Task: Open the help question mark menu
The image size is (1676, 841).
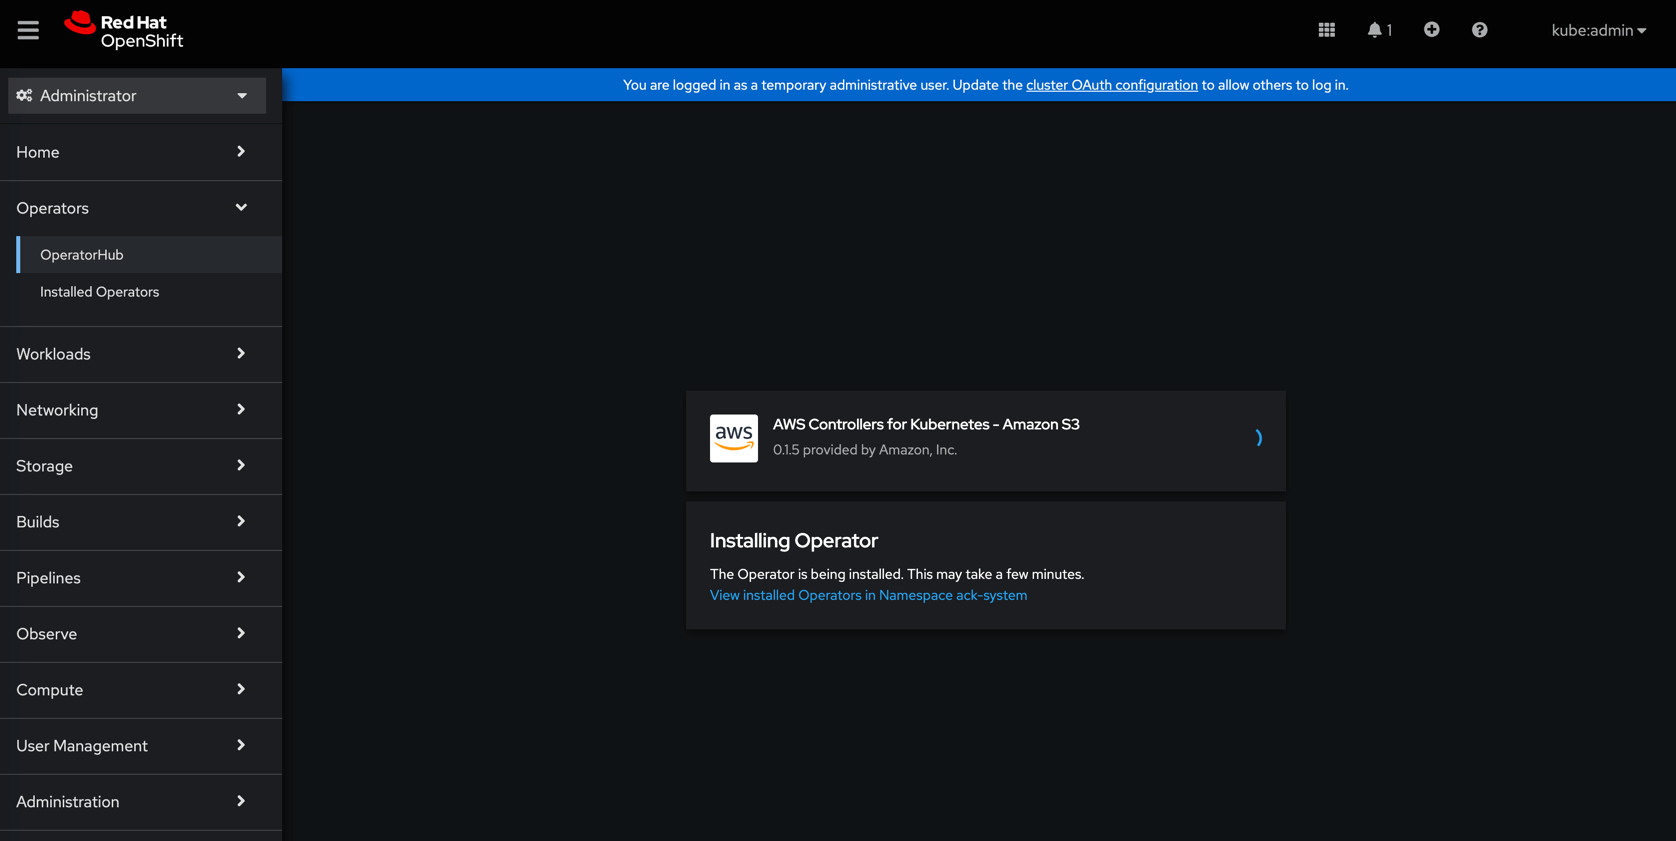Action: pyautogui.click(x=1479, y=30)
